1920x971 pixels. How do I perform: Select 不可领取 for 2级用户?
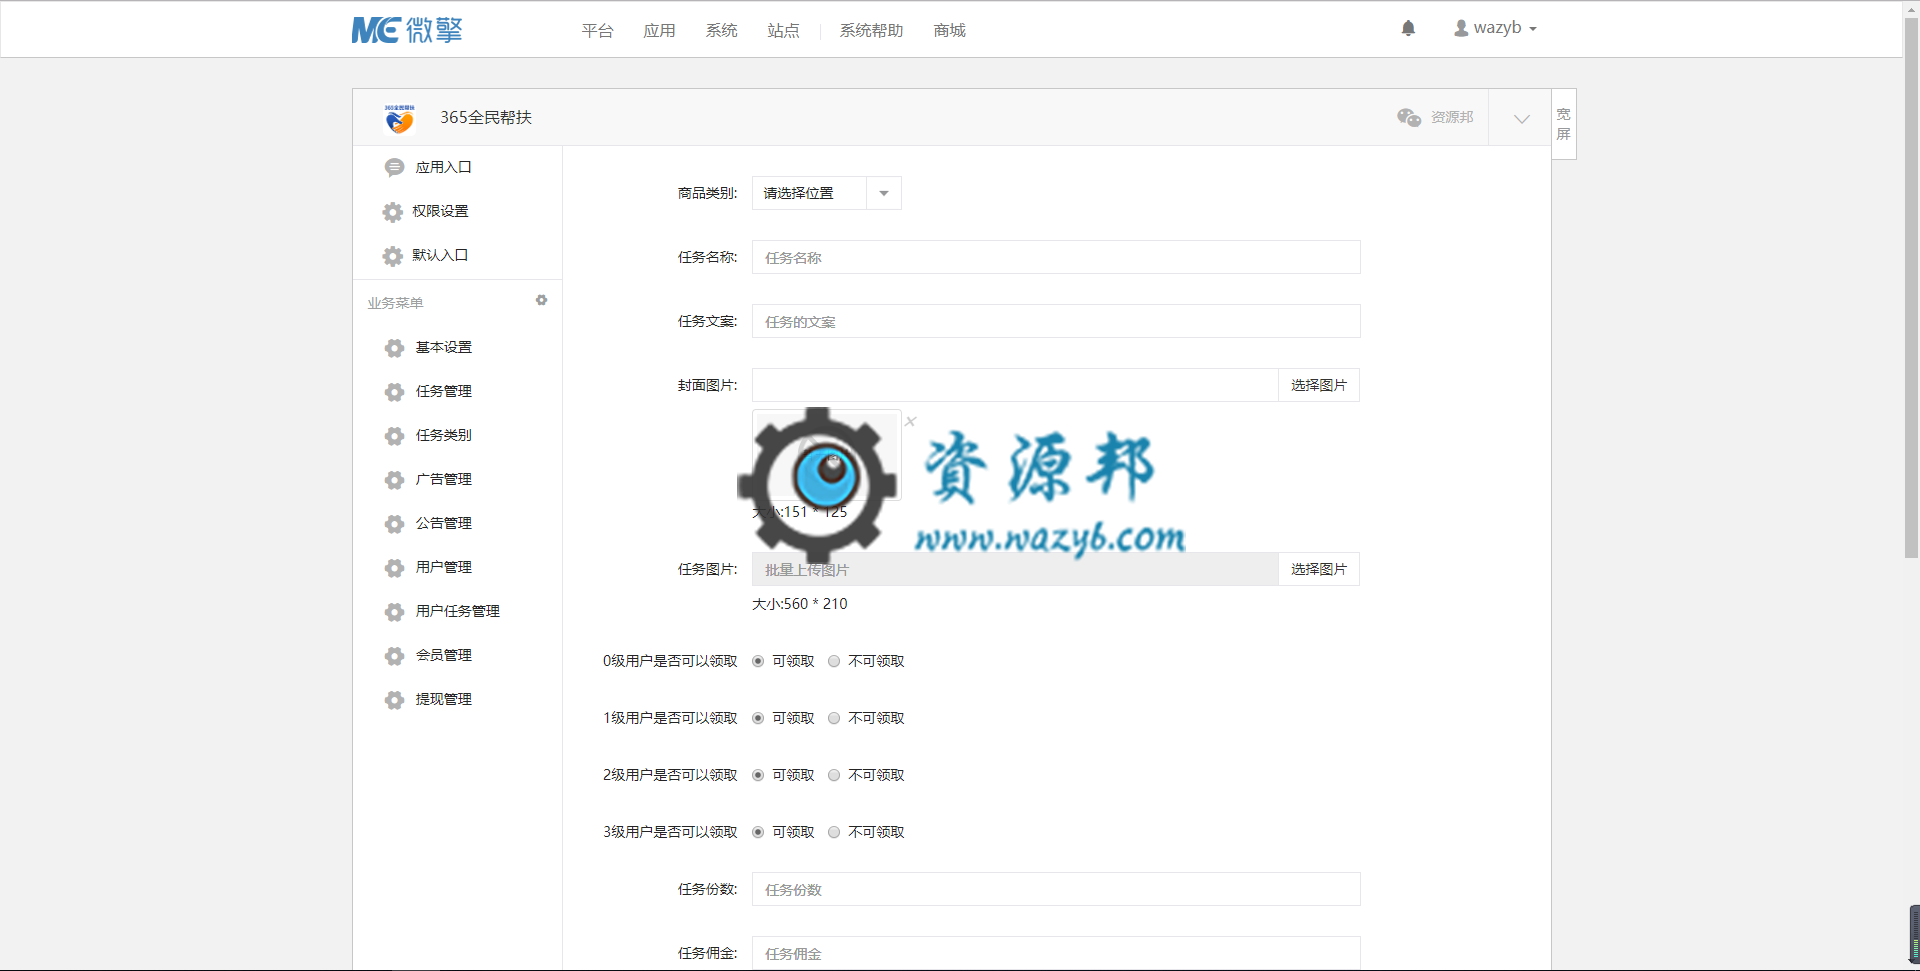834,775
